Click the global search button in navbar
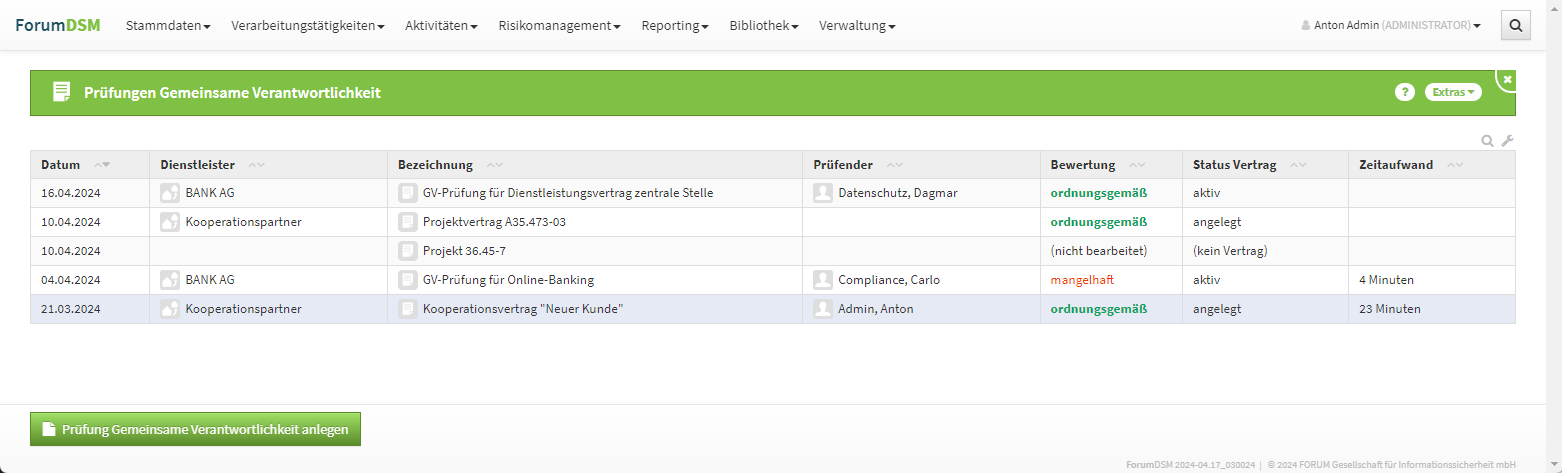 (1516, 25)
